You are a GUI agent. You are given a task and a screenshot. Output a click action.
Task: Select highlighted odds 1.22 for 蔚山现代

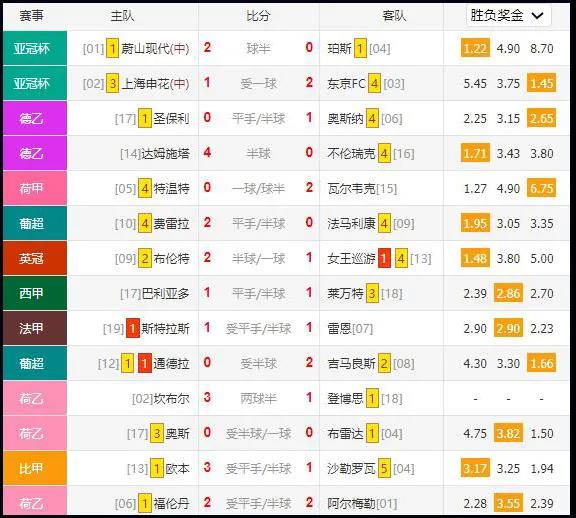pos(475,48)
